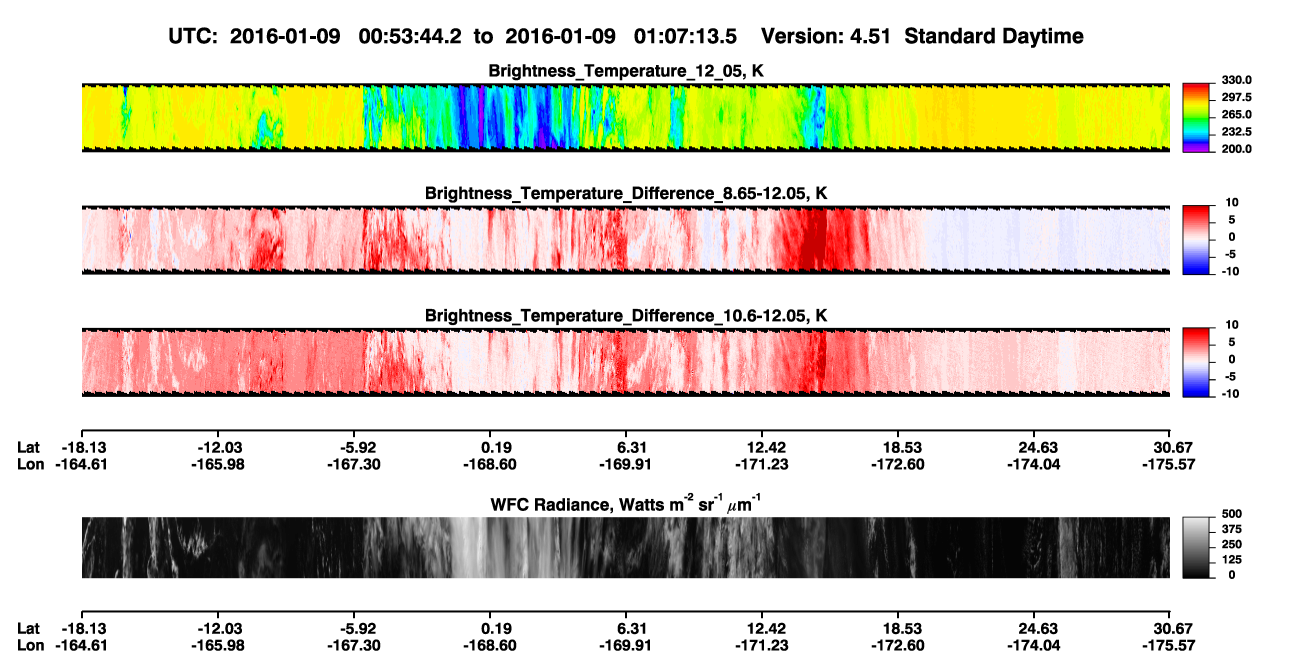The height and width of the screenshot is (667, 1300).
Task: Click "Lon" label above the WFC Radiance panel
Action: 31,465
